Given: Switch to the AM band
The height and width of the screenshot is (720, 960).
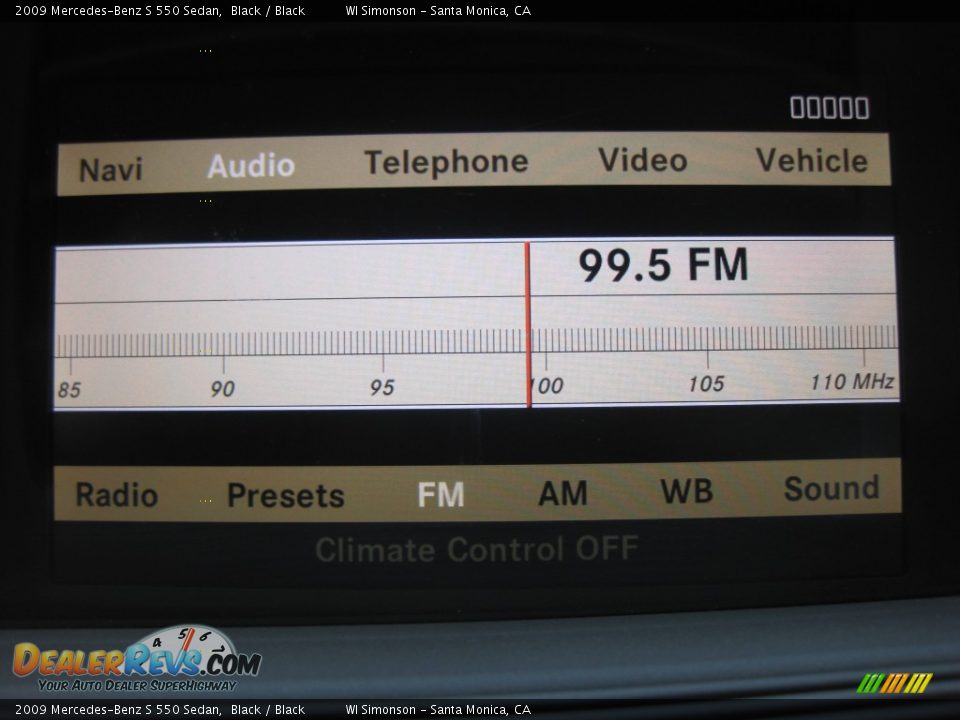Looking at the screenshot, I should click(563, 493).
